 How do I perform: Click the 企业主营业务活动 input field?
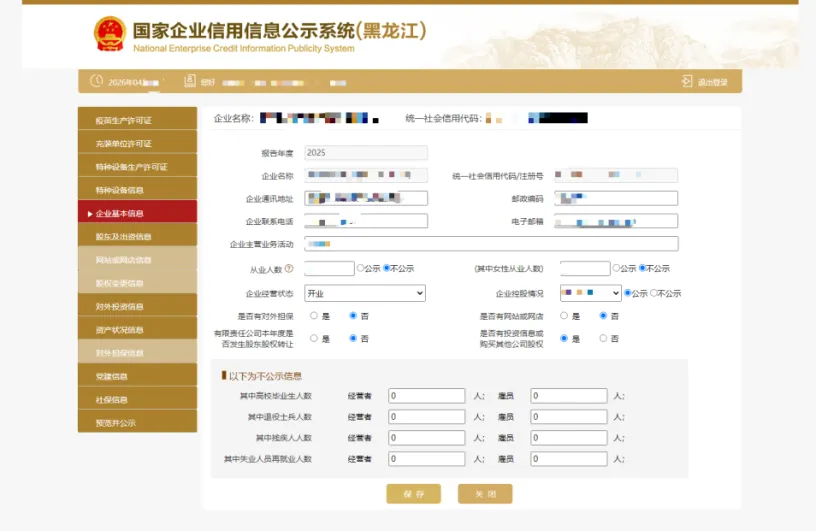point(491,244)
